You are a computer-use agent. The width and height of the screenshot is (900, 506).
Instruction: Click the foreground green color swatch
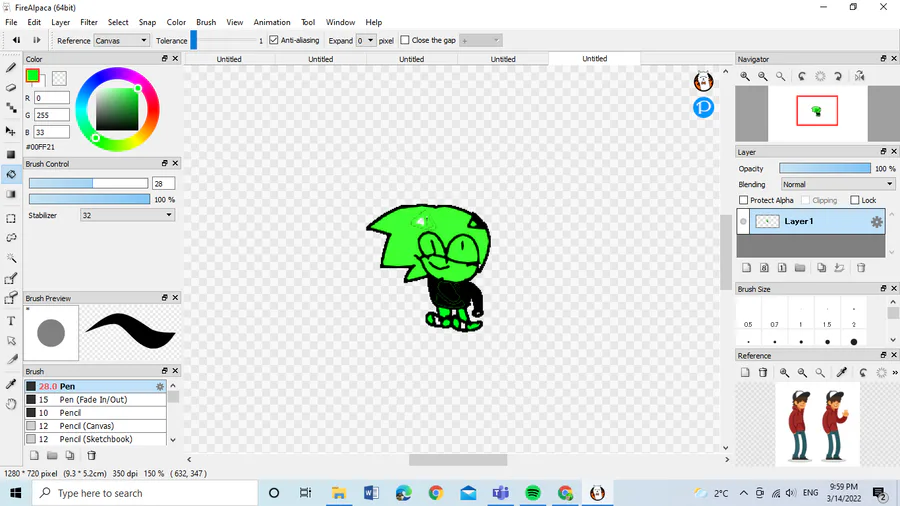point(33,76)
